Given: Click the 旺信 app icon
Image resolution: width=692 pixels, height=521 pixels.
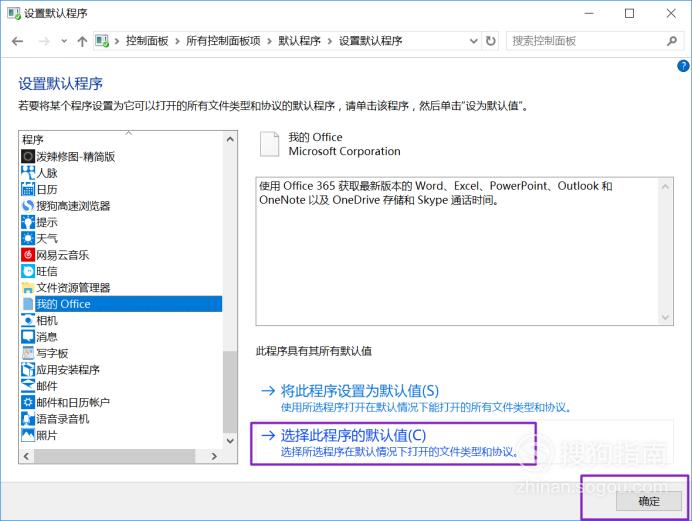Looking at the screenshot, I should tap(28, 271).
